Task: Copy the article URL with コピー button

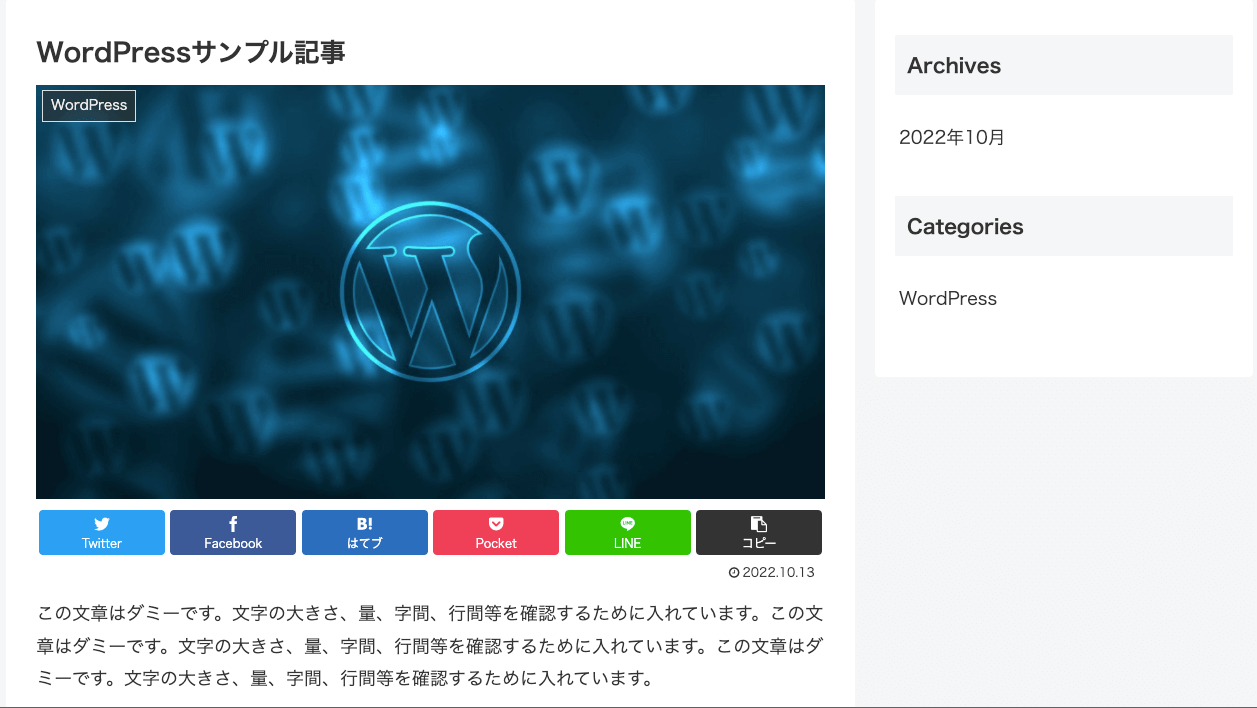Action: click(759, 532)
